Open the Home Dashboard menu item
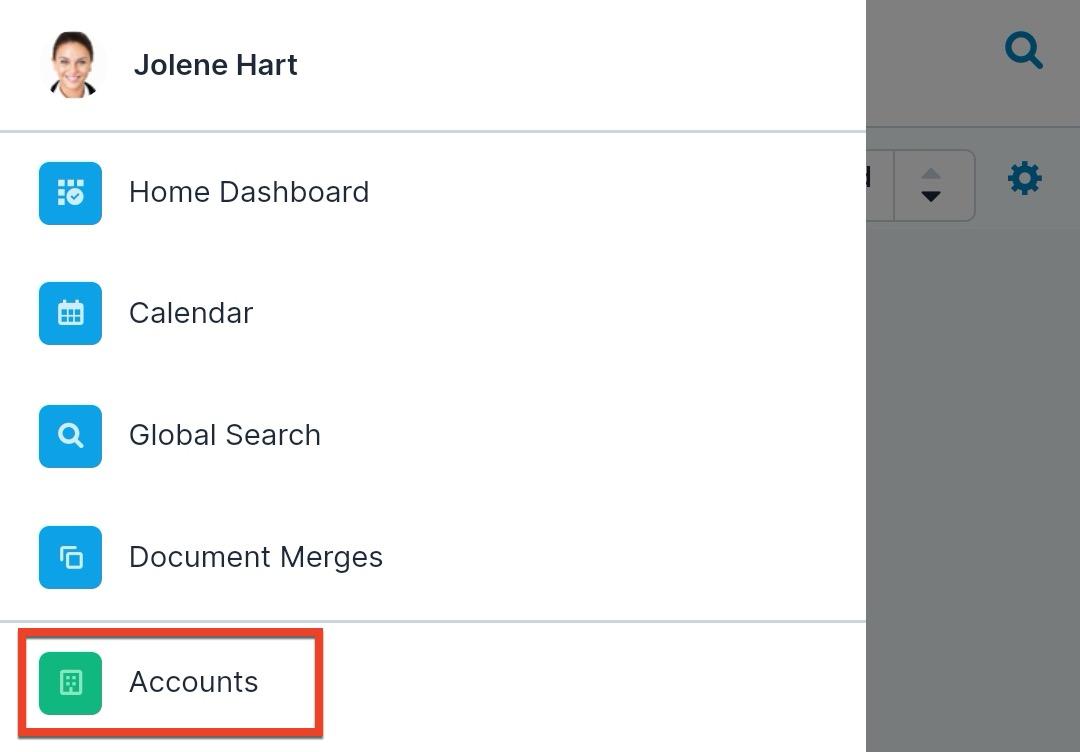This screenshot has height=752, width=1080. (x=249, y=192)
